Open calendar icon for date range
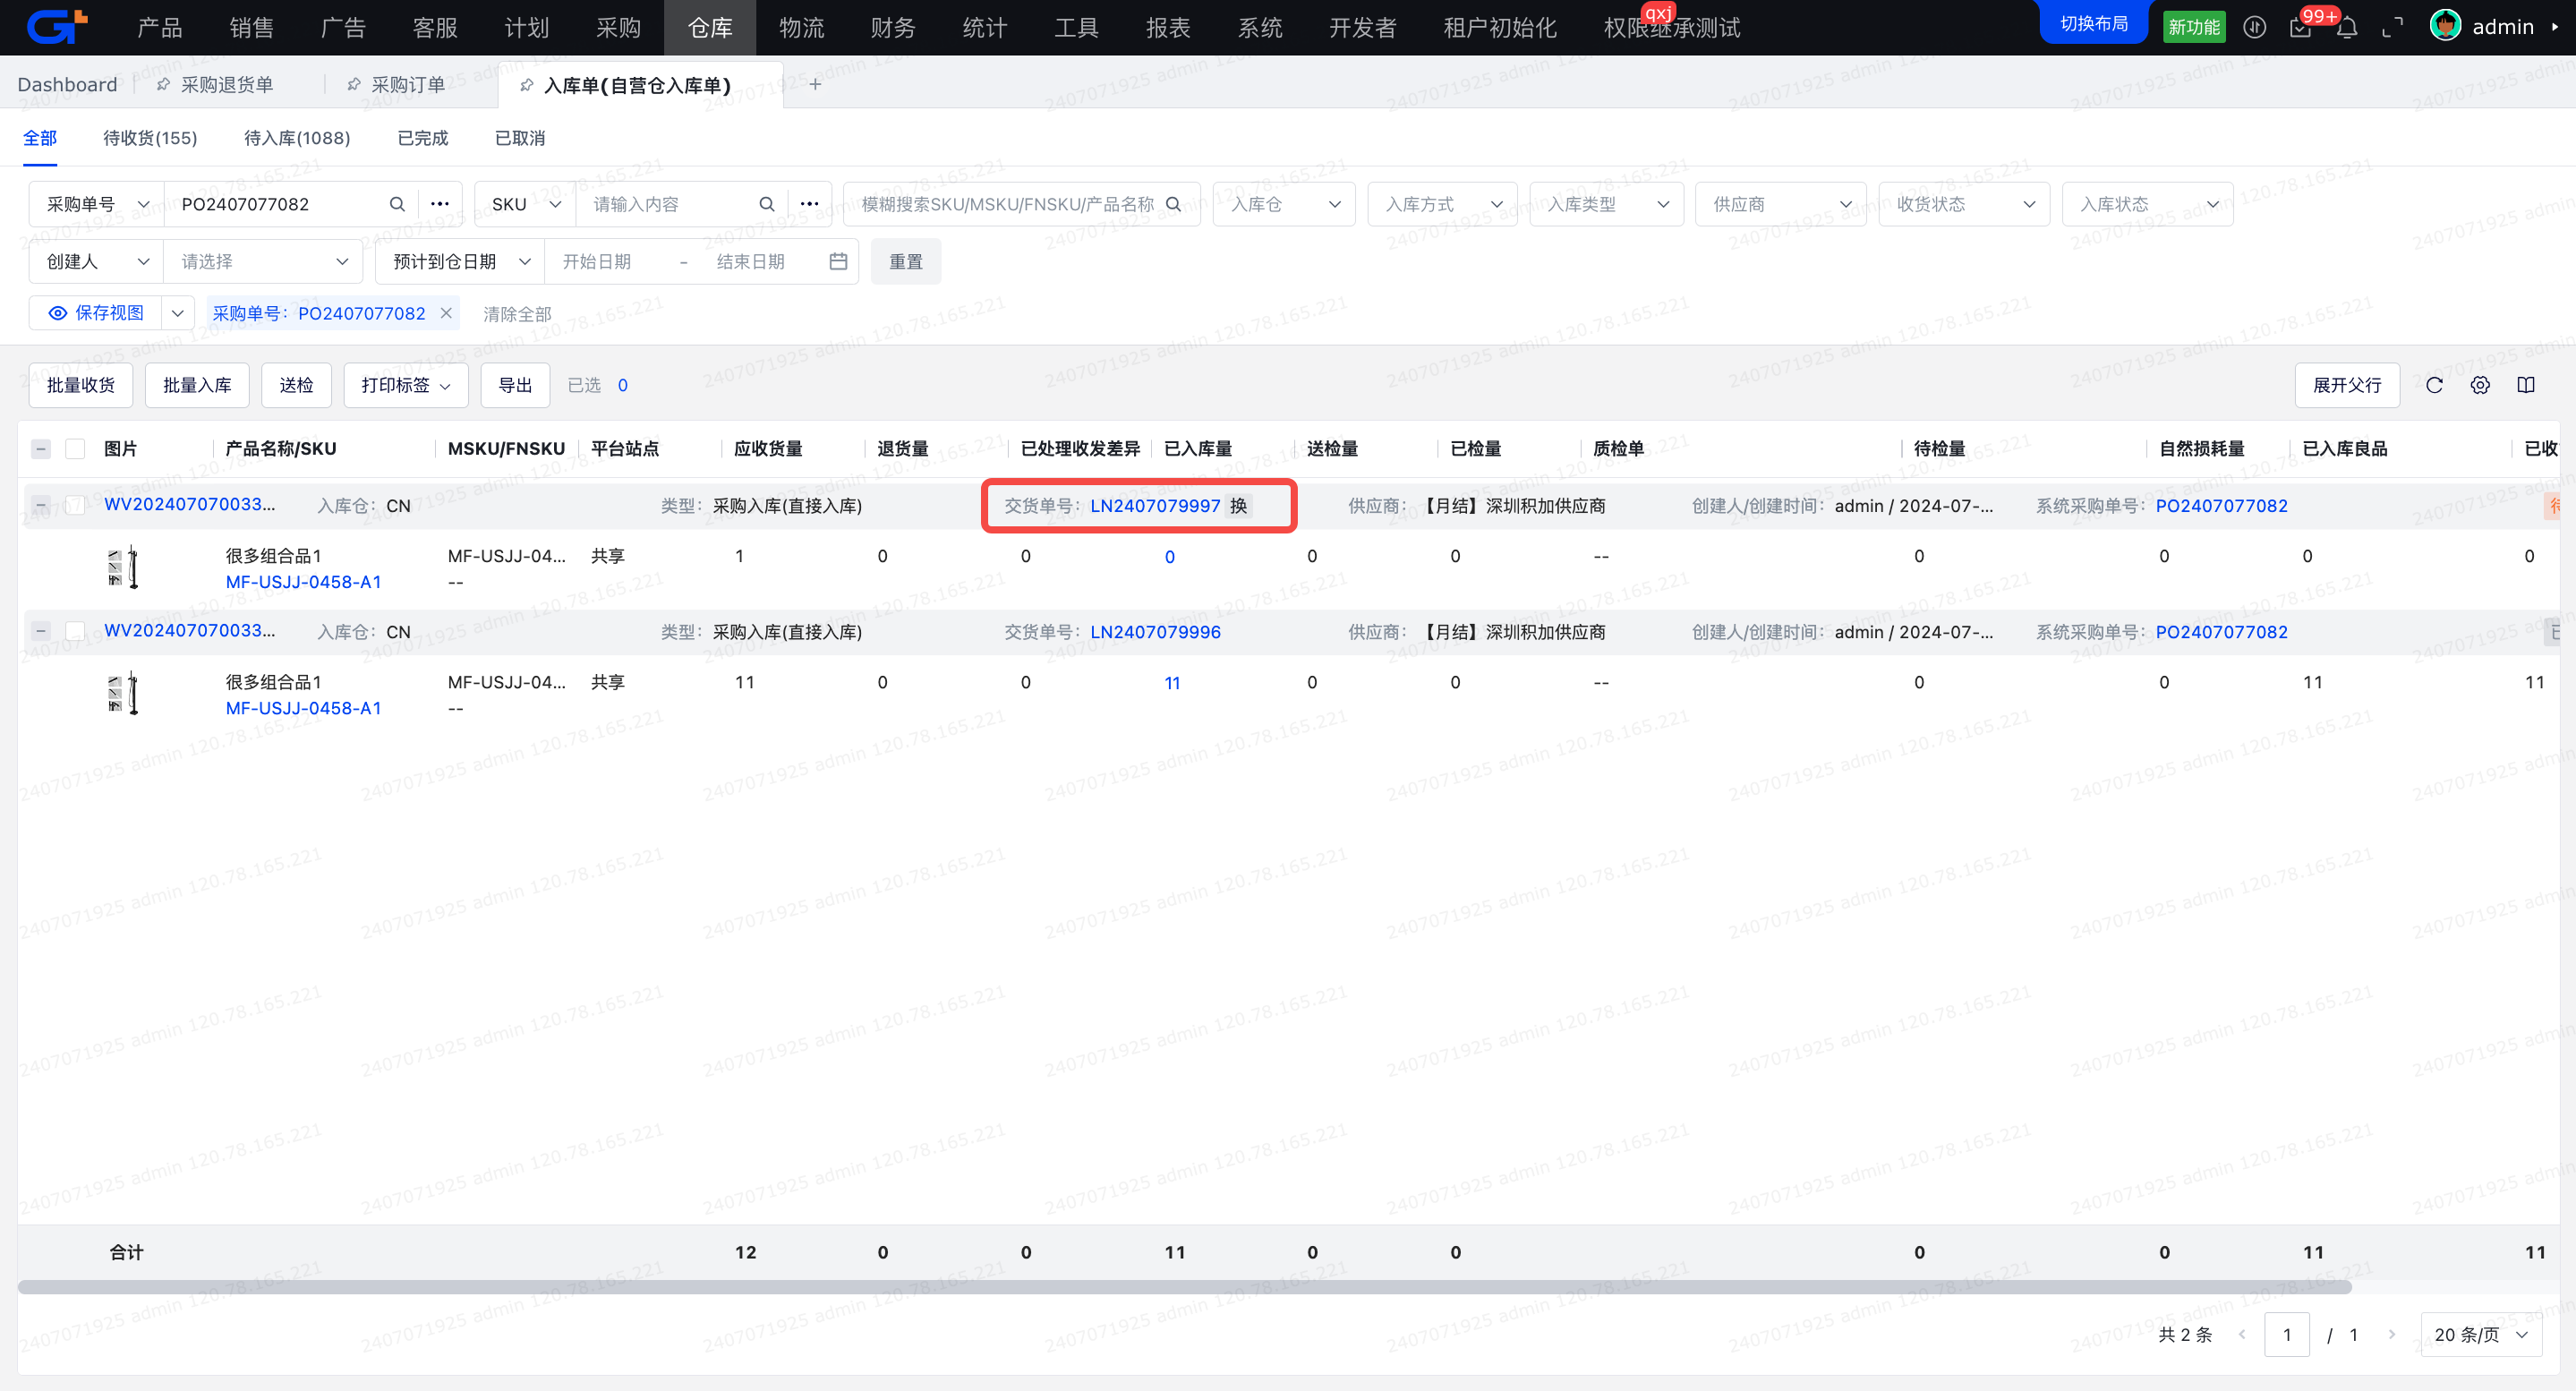The image size is (2576, 1391). coord(838,261)
